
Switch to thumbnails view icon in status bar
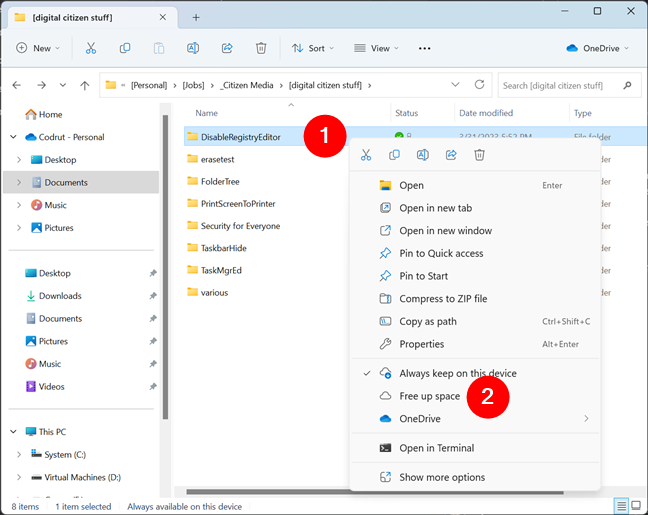click(x=637, y=507)
